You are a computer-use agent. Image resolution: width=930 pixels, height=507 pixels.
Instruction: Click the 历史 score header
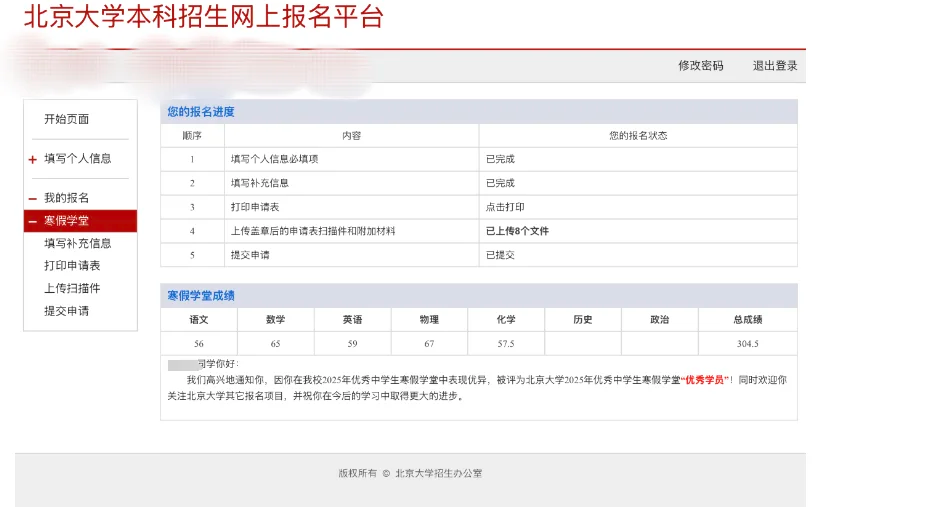pos(583,320)
